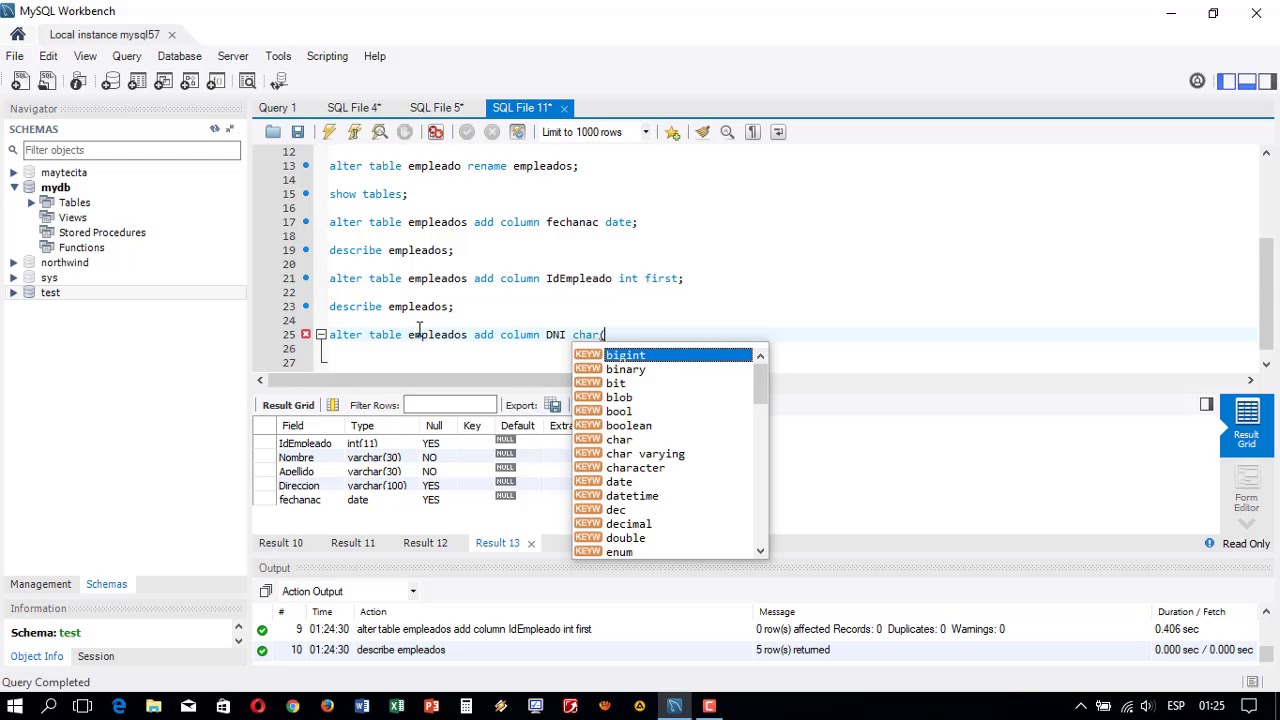The height and width of the screenshot is (720, 1280).
Task: Create a new function icon
Action: coord(215,81)
